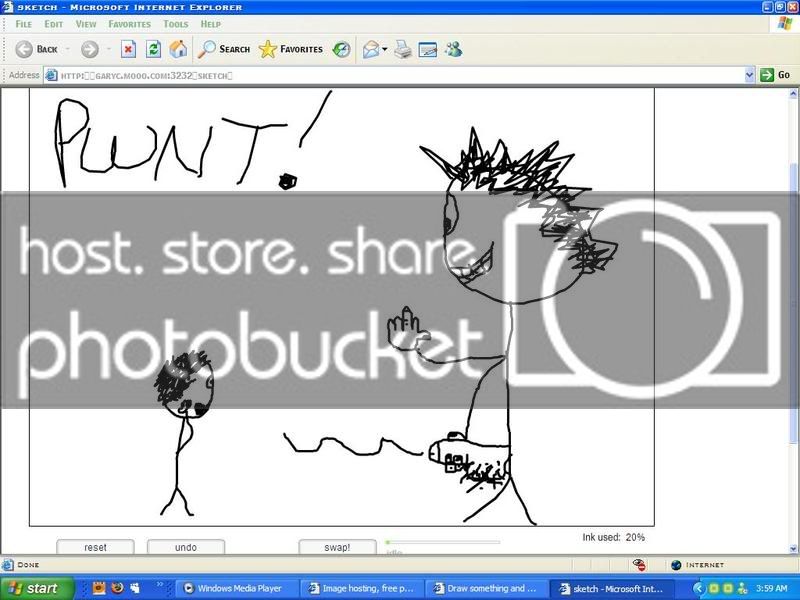Click the orange quick launch icon
This screenshot has width=800, height=600.
(x=98, y=588)
